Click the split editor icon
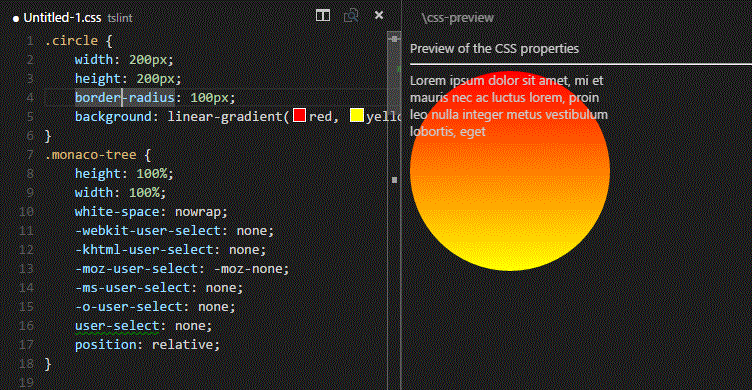Viewport: 752px width, 390px height. click(323, 15)
